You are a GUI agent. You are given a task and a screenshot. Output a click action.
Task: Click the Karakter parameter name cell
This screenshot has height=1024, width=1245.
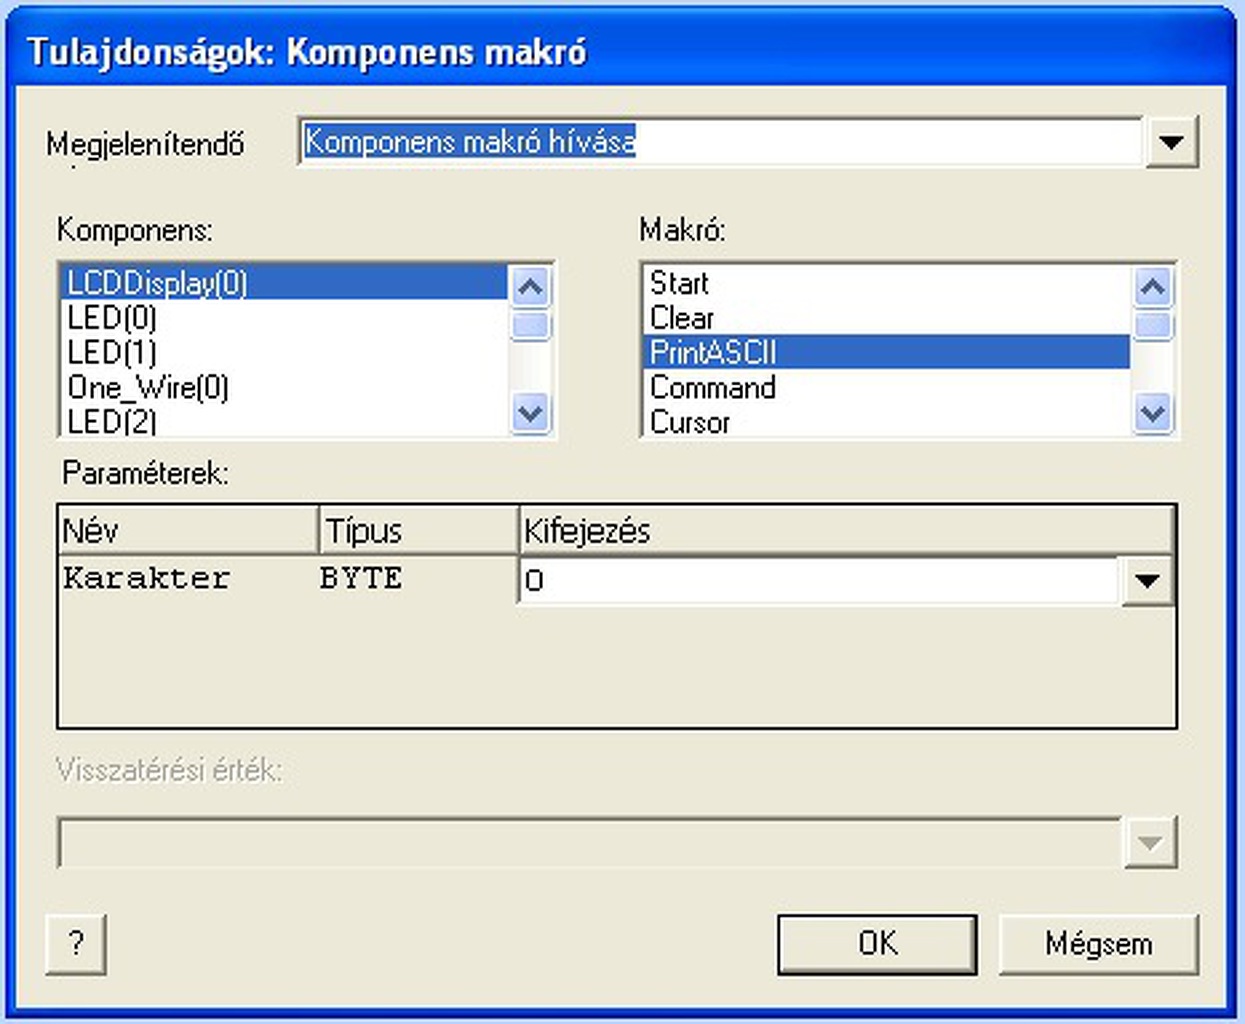pyautogui.click(x=147, y=578)
